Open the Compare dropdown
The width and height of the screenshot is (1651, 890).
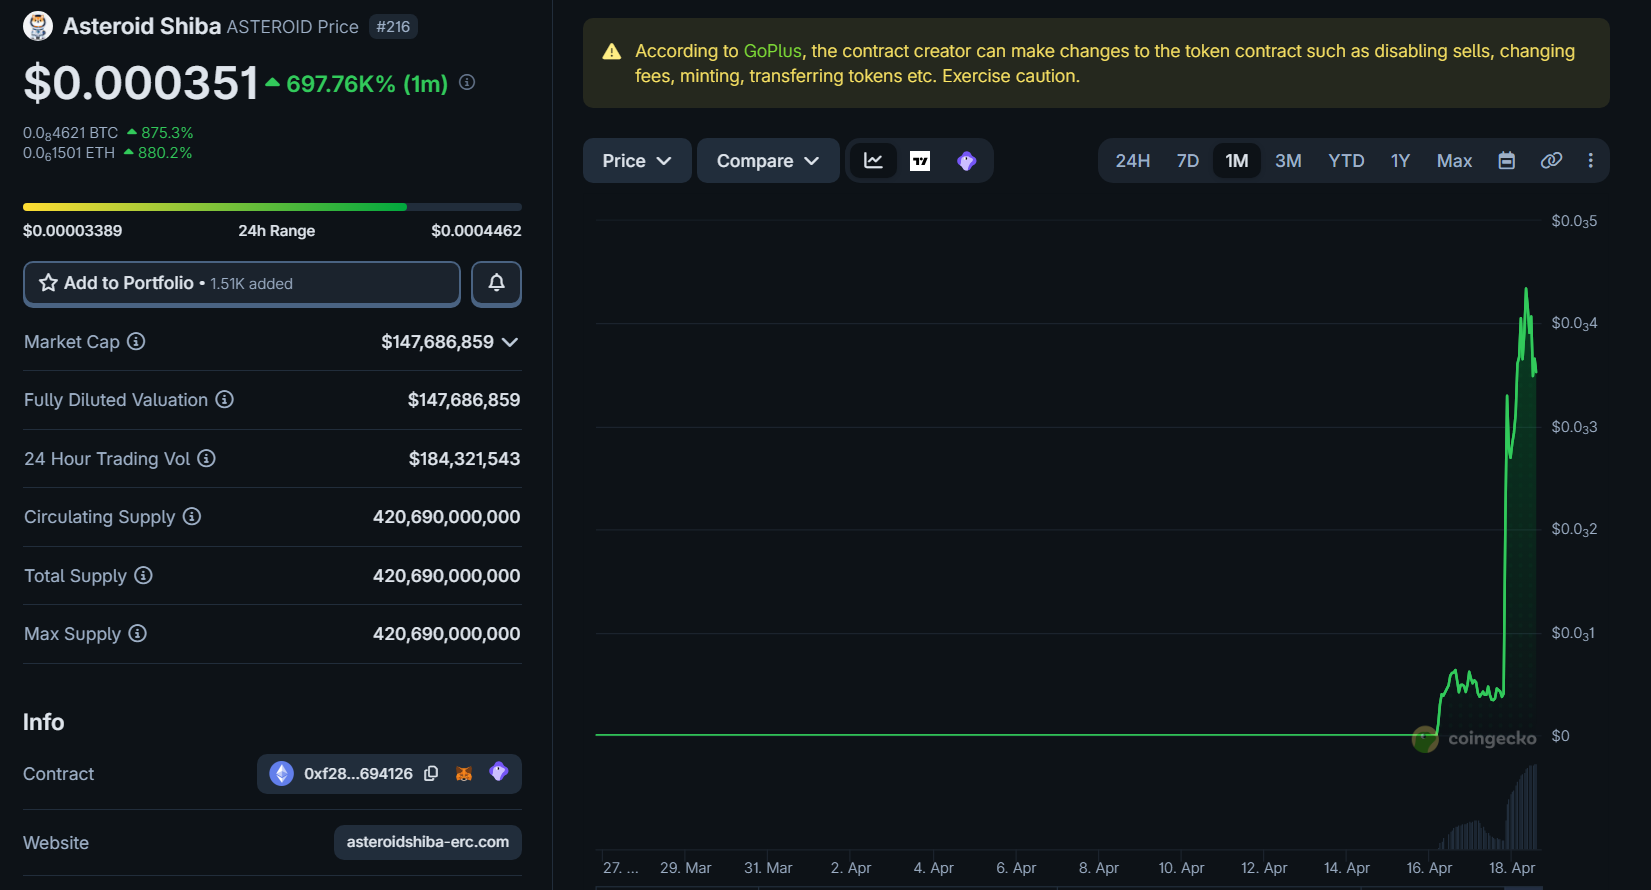(768, 161)
